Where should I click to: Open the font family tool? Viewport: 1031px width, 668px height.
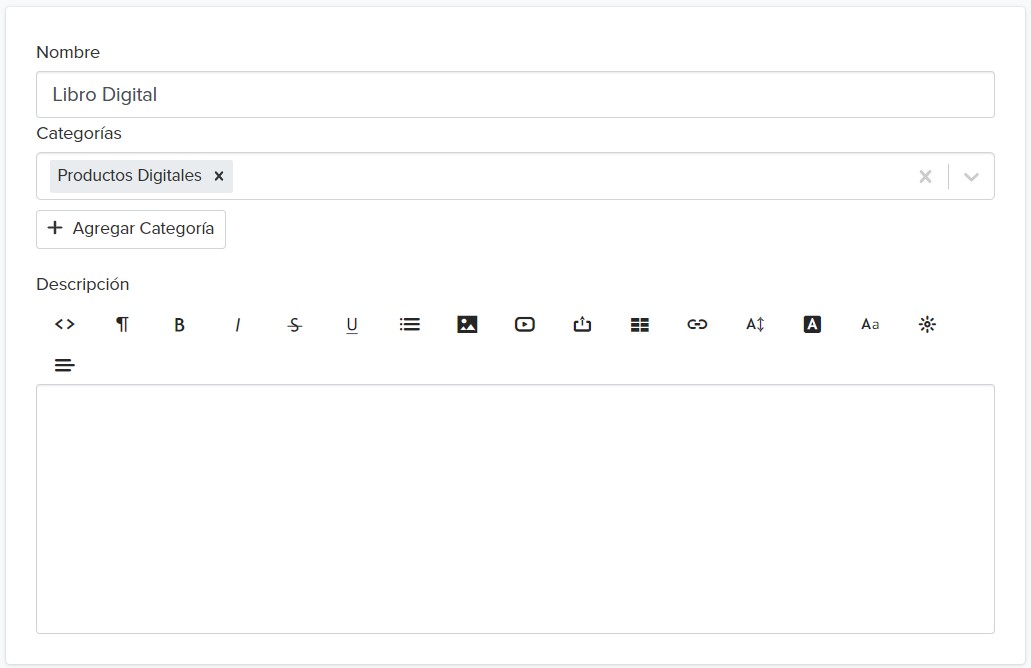tap(870, 324)
